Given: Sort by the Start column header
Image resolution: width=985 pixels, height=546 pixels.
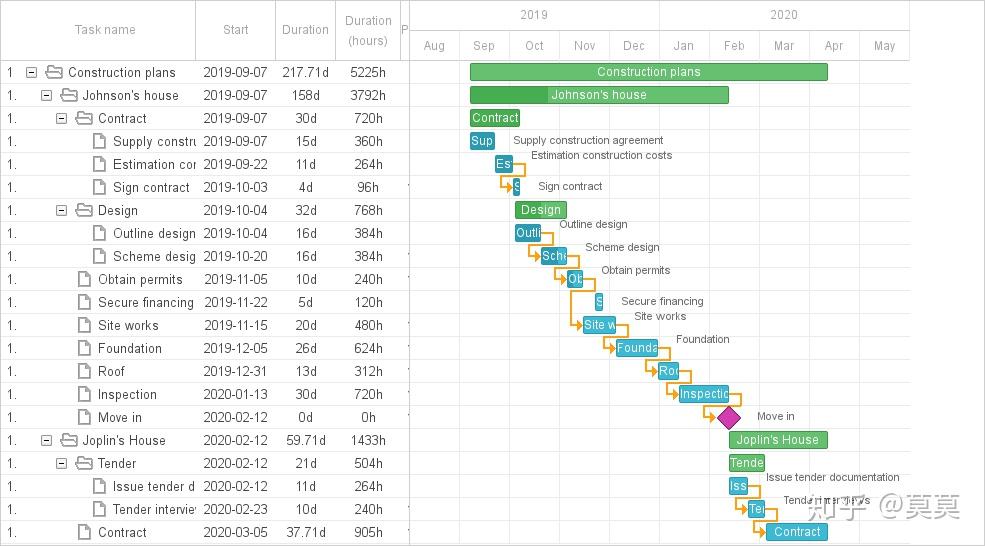Looking at the screenshot, I should [x=236, y=30].
